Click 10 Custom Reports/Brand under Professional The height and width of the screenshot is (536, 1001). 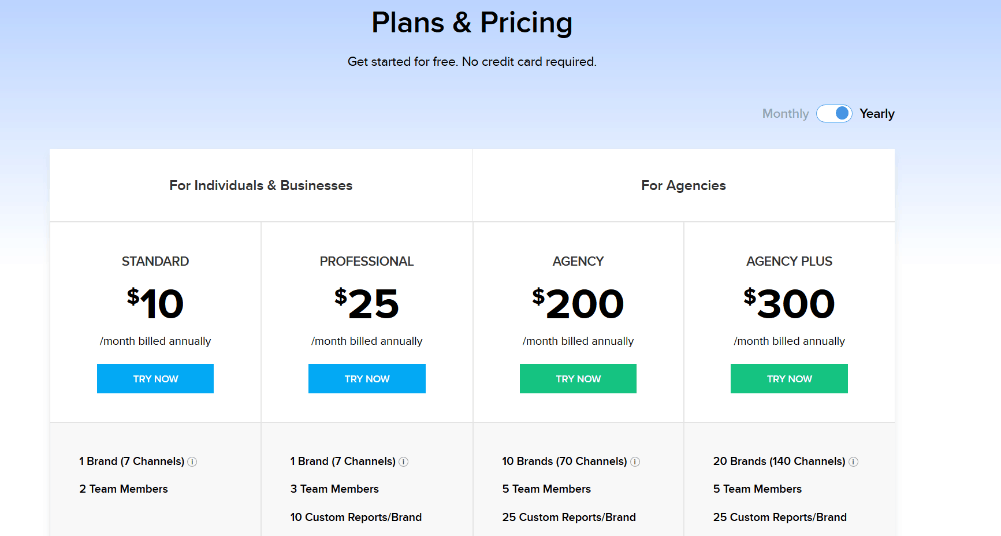pyautogui.click(x=356, y=517)
